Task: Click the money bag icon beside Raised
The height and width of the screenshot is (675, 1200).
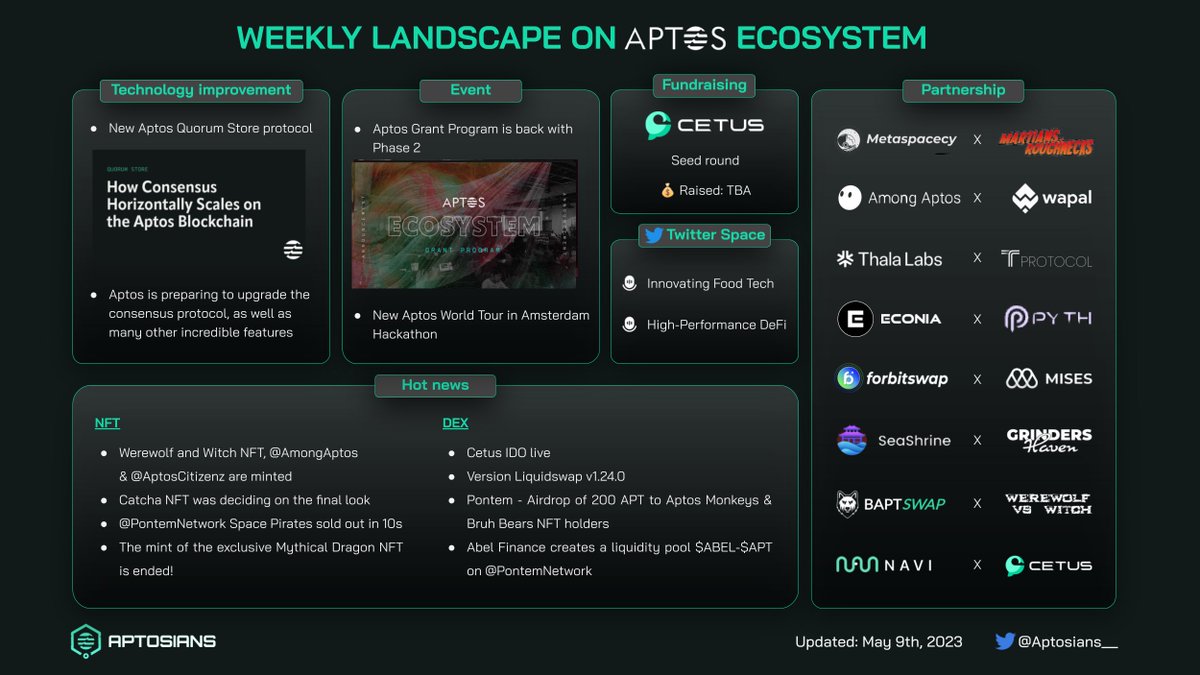Action: [x=667, y=190]
